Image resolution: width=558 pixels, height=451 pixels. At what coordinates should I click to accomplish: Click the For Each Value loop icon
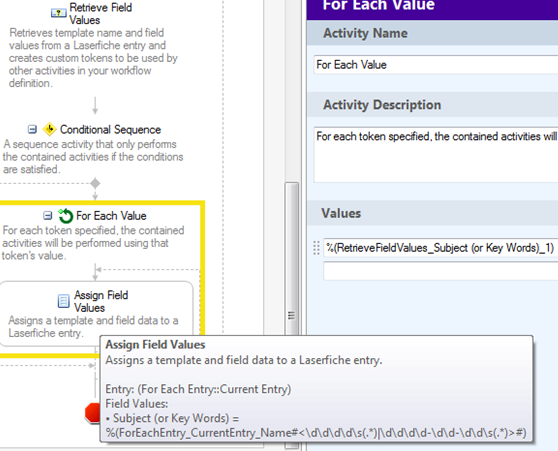[x=65, y=216]
